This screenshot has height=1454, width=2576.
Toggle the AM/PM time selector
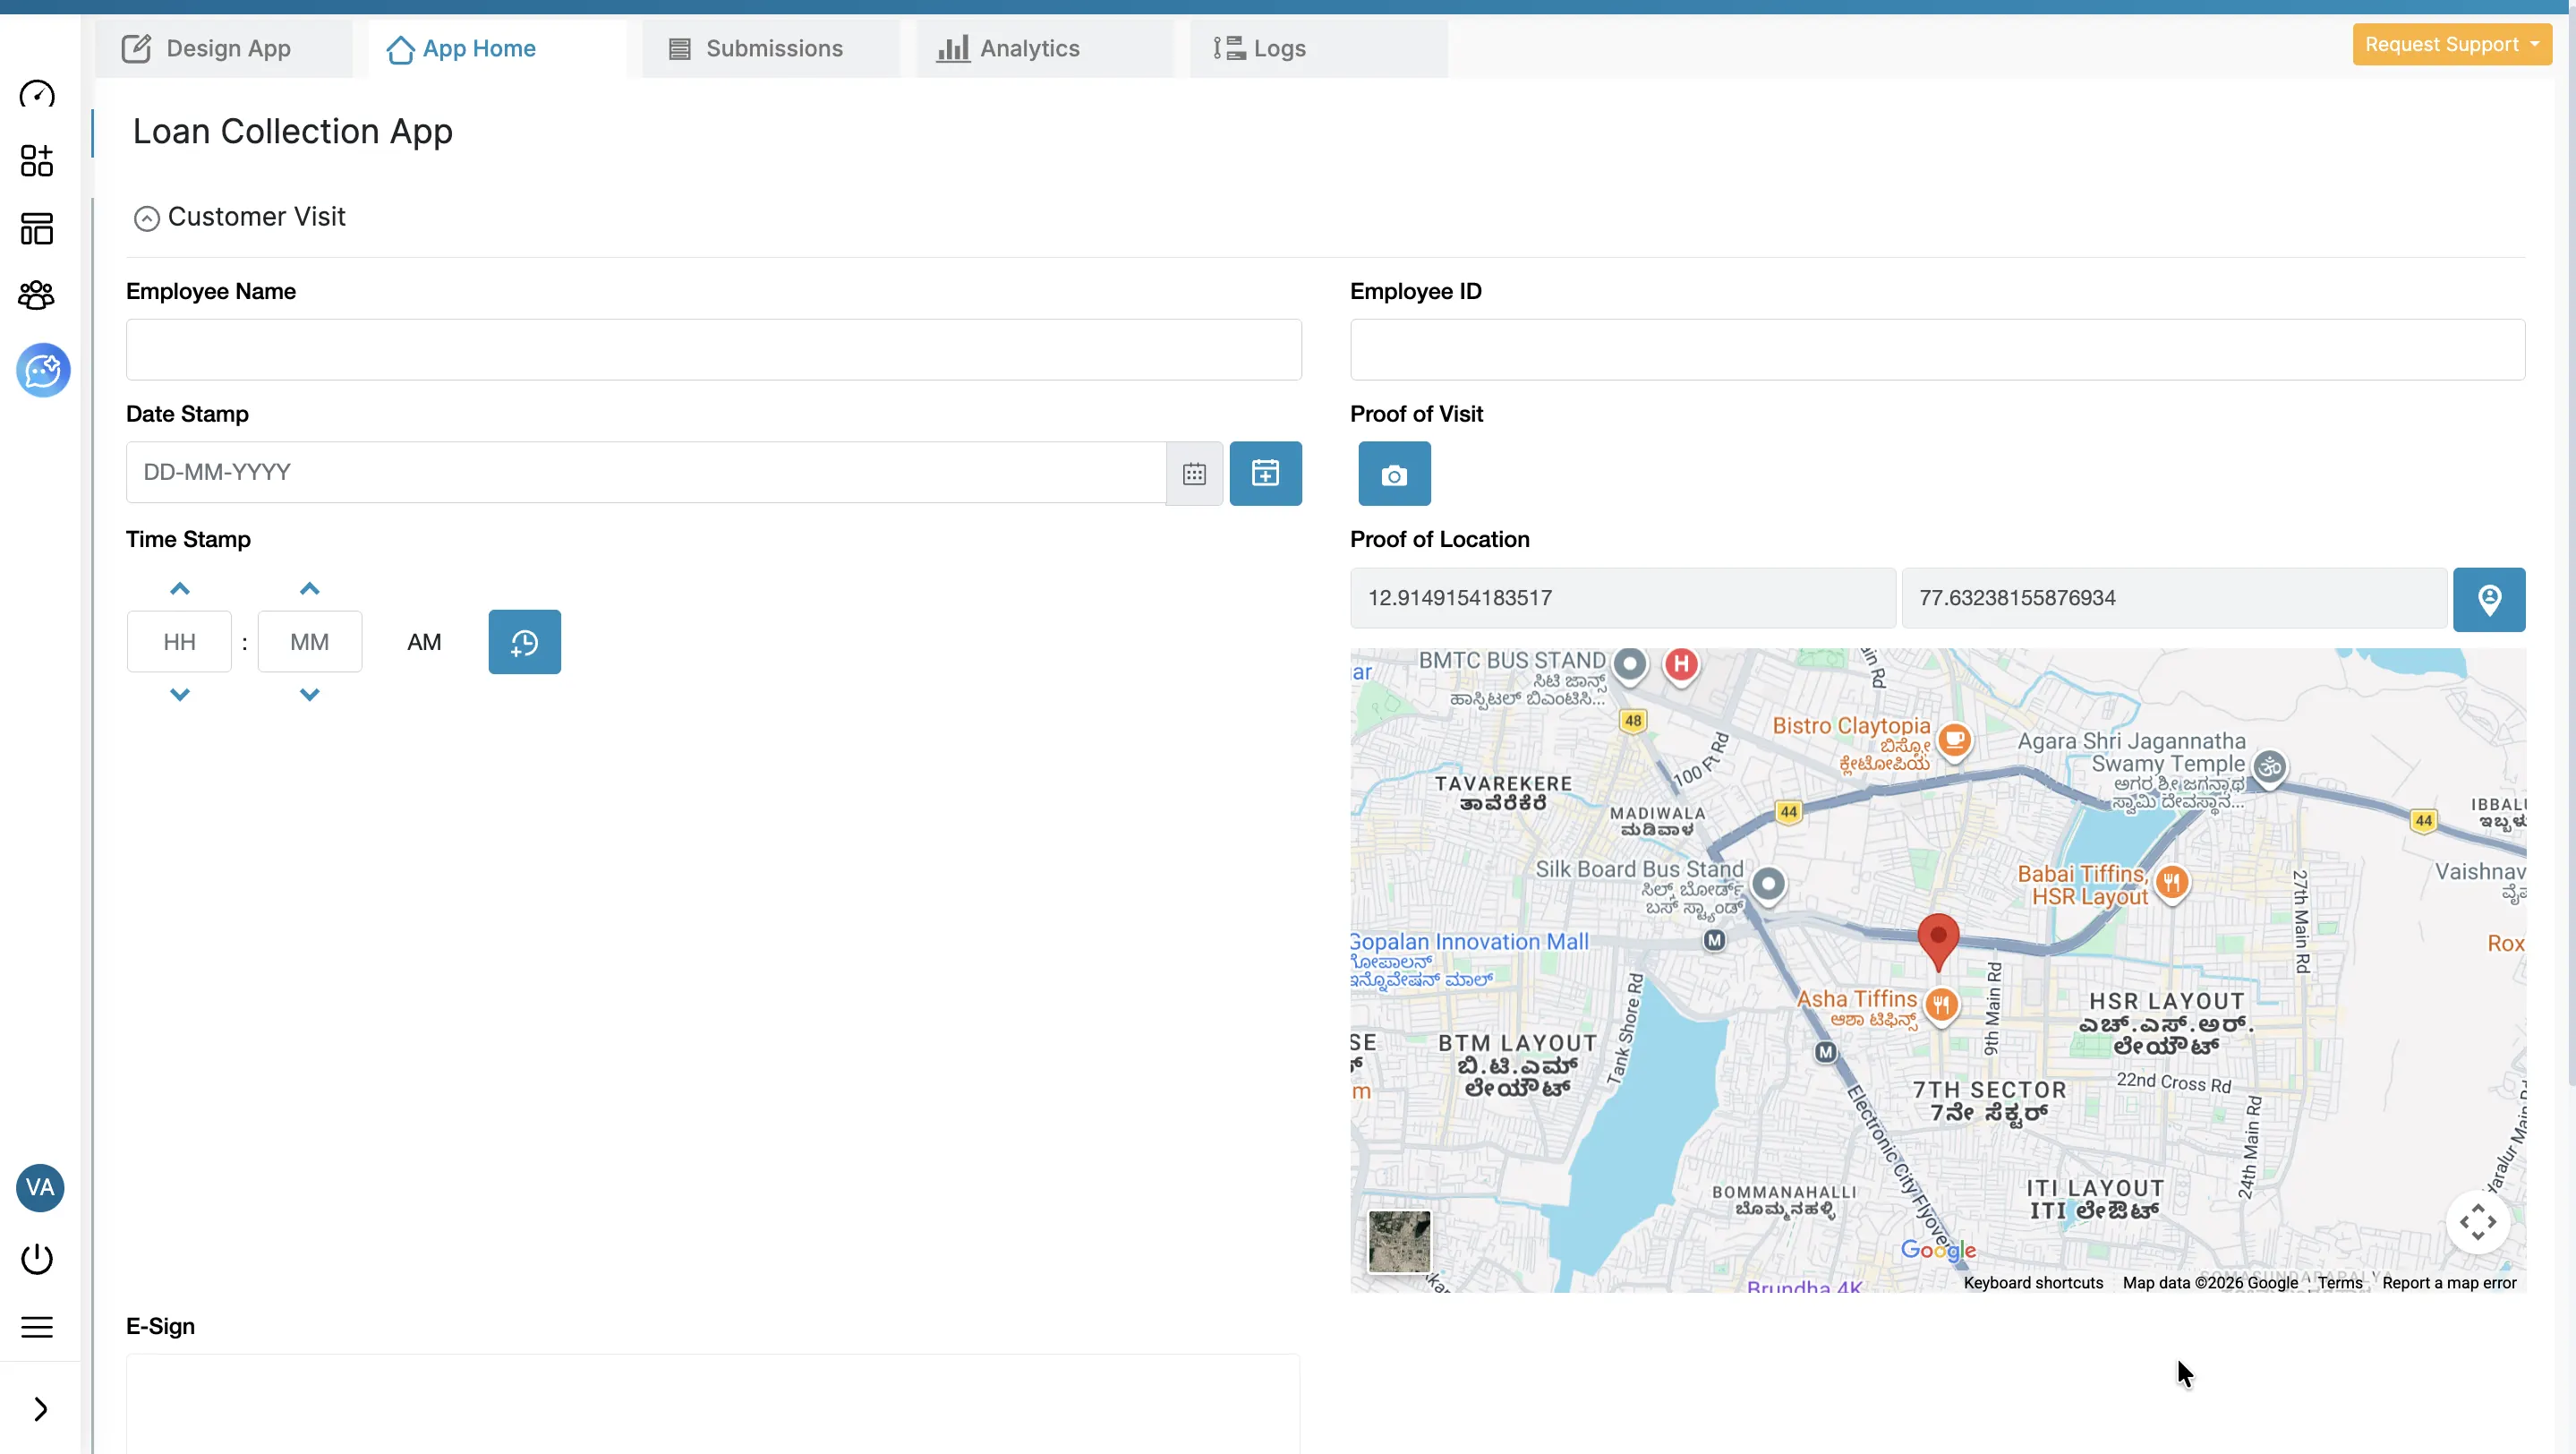tap(424, 642)
